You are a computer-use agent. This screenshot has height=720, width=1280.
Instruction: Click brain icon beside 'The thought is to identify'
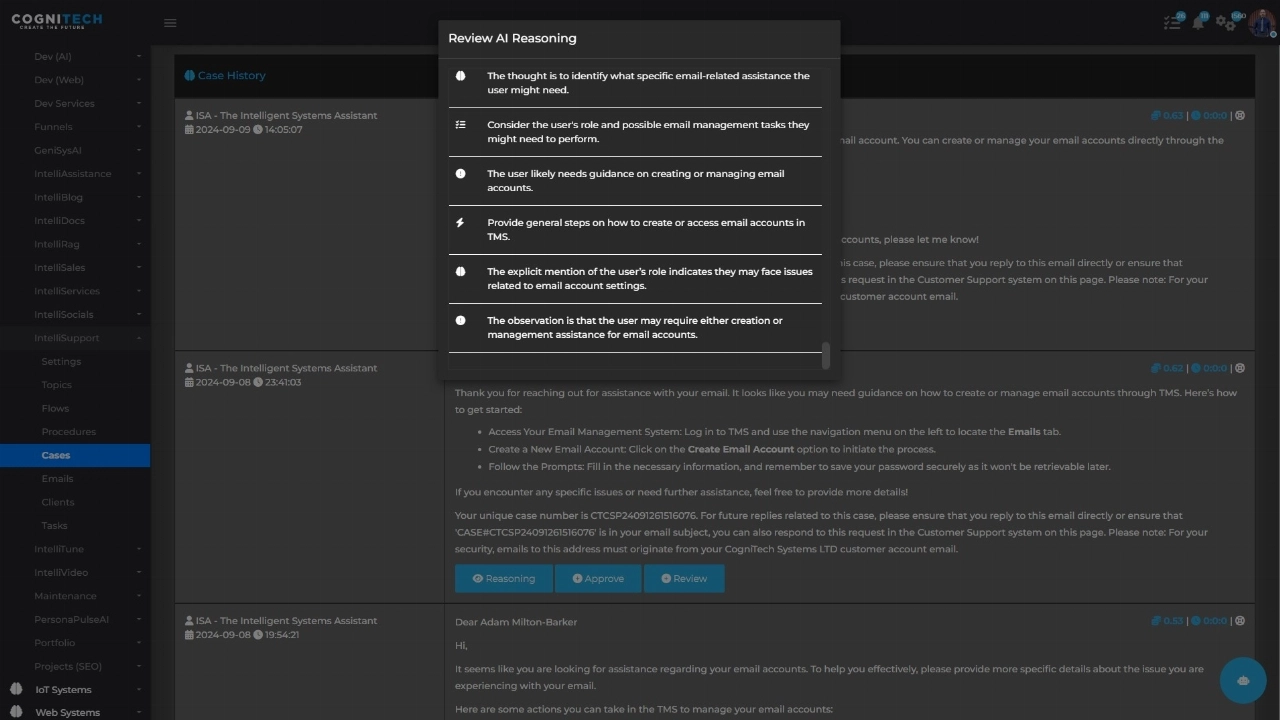point(460,76)
